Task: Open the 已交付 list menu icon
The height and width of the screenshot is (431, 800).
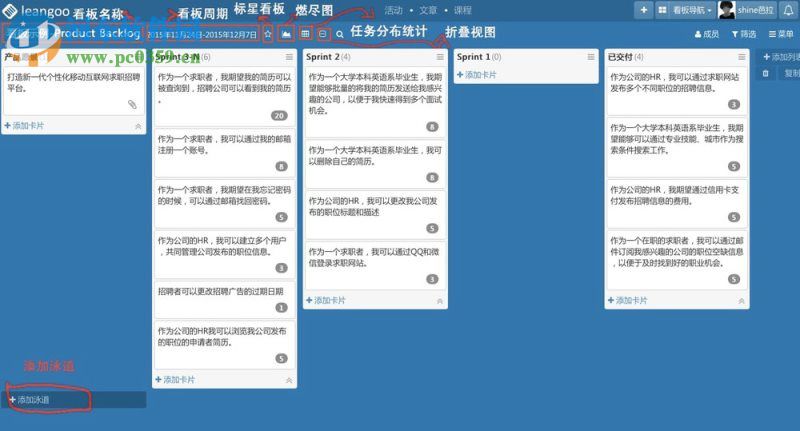Action: pyautogui.click(x=741, y=57)
